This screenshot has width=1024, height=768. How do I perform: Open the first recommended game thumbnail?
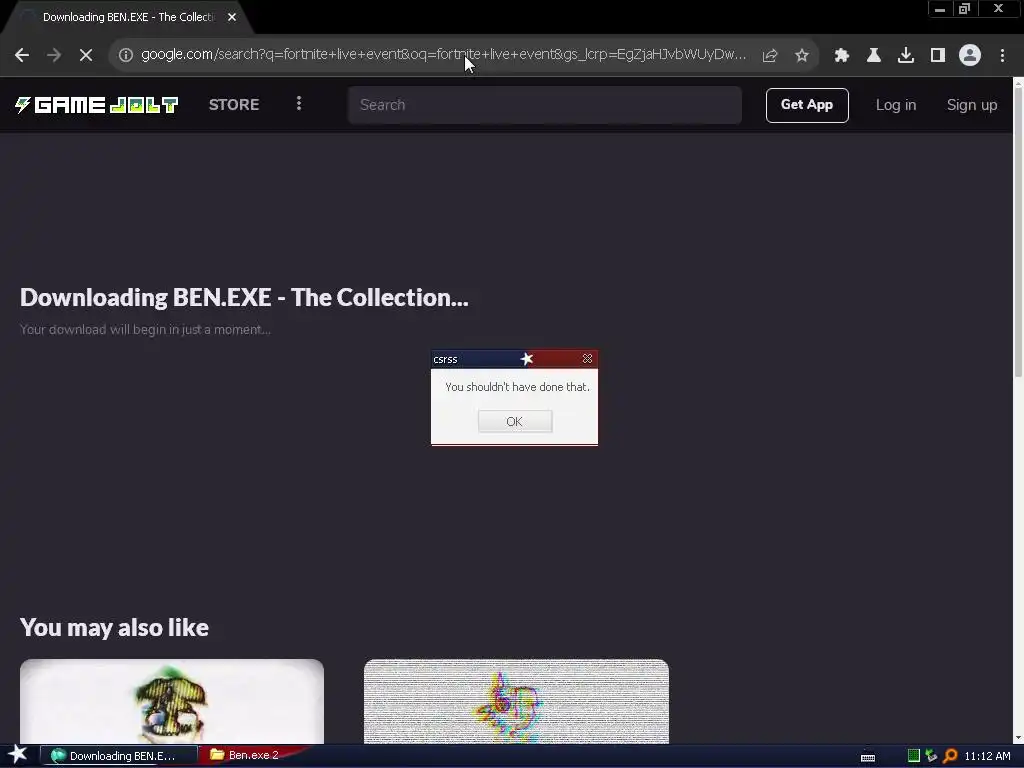(x=172, y=701)
